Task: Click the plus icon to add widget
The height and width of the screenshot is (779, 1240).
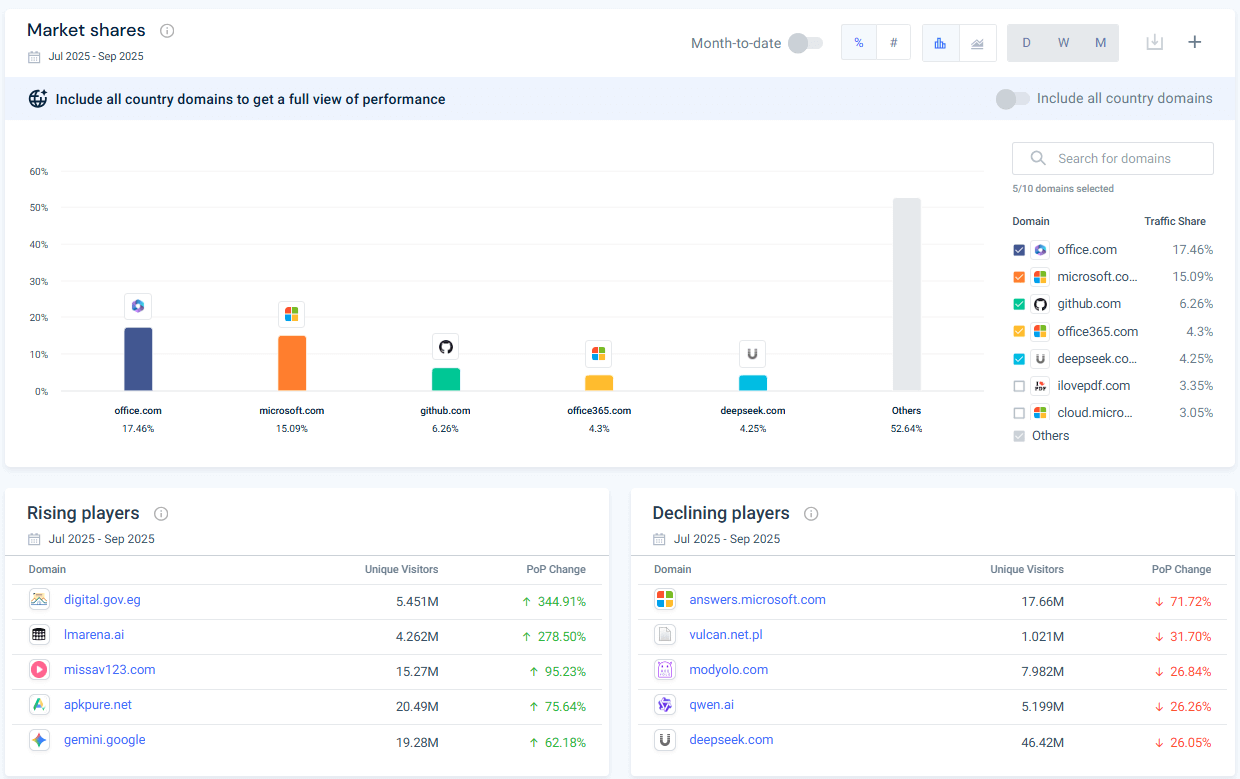Action: tap(1194, 42)
